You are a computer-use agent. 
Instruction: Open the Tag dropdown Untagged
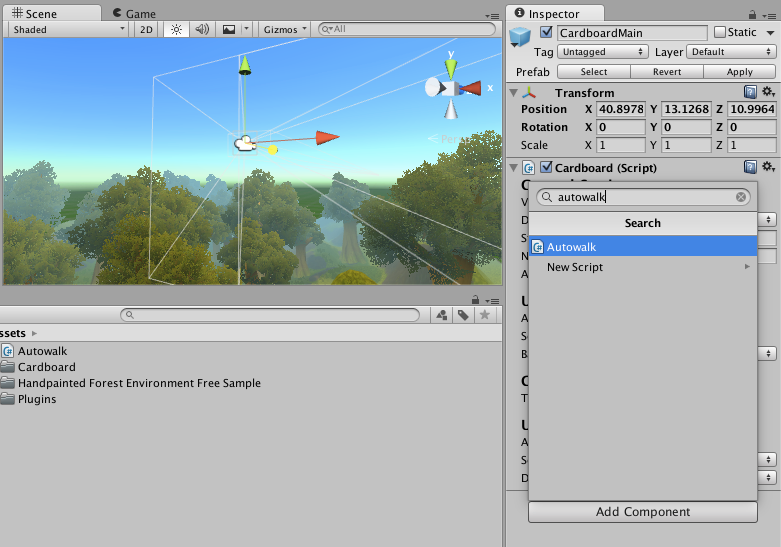pos(603,52)
